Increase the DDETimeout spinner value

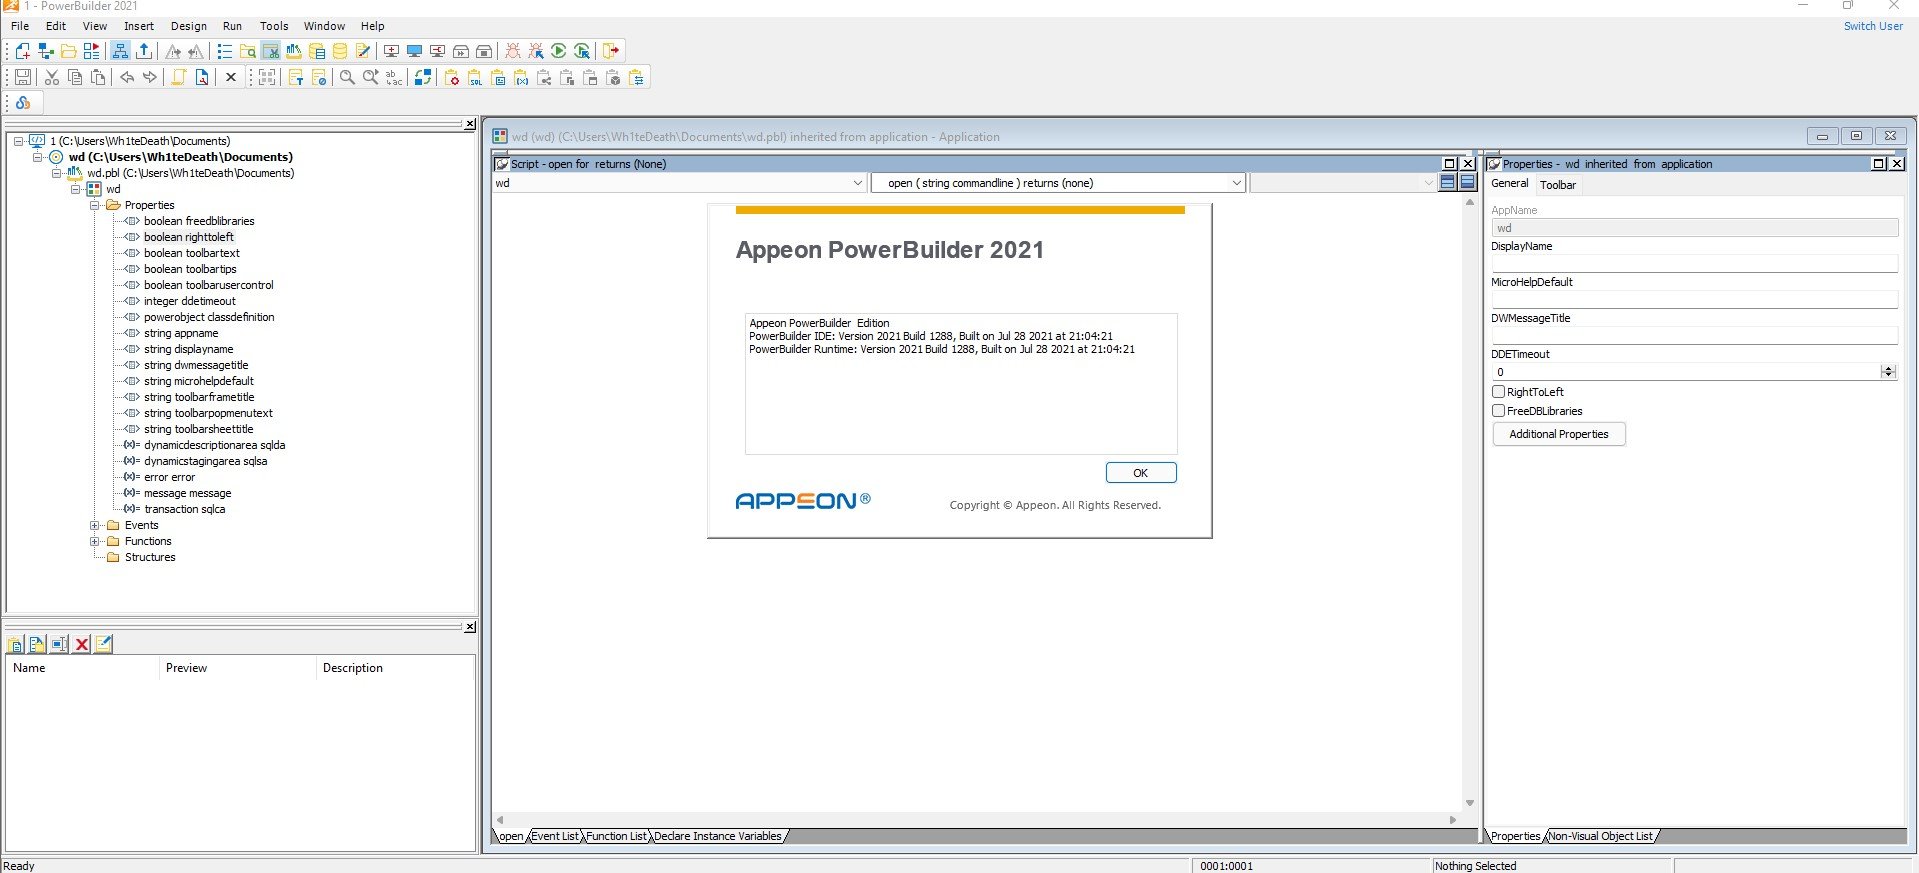1888,368
